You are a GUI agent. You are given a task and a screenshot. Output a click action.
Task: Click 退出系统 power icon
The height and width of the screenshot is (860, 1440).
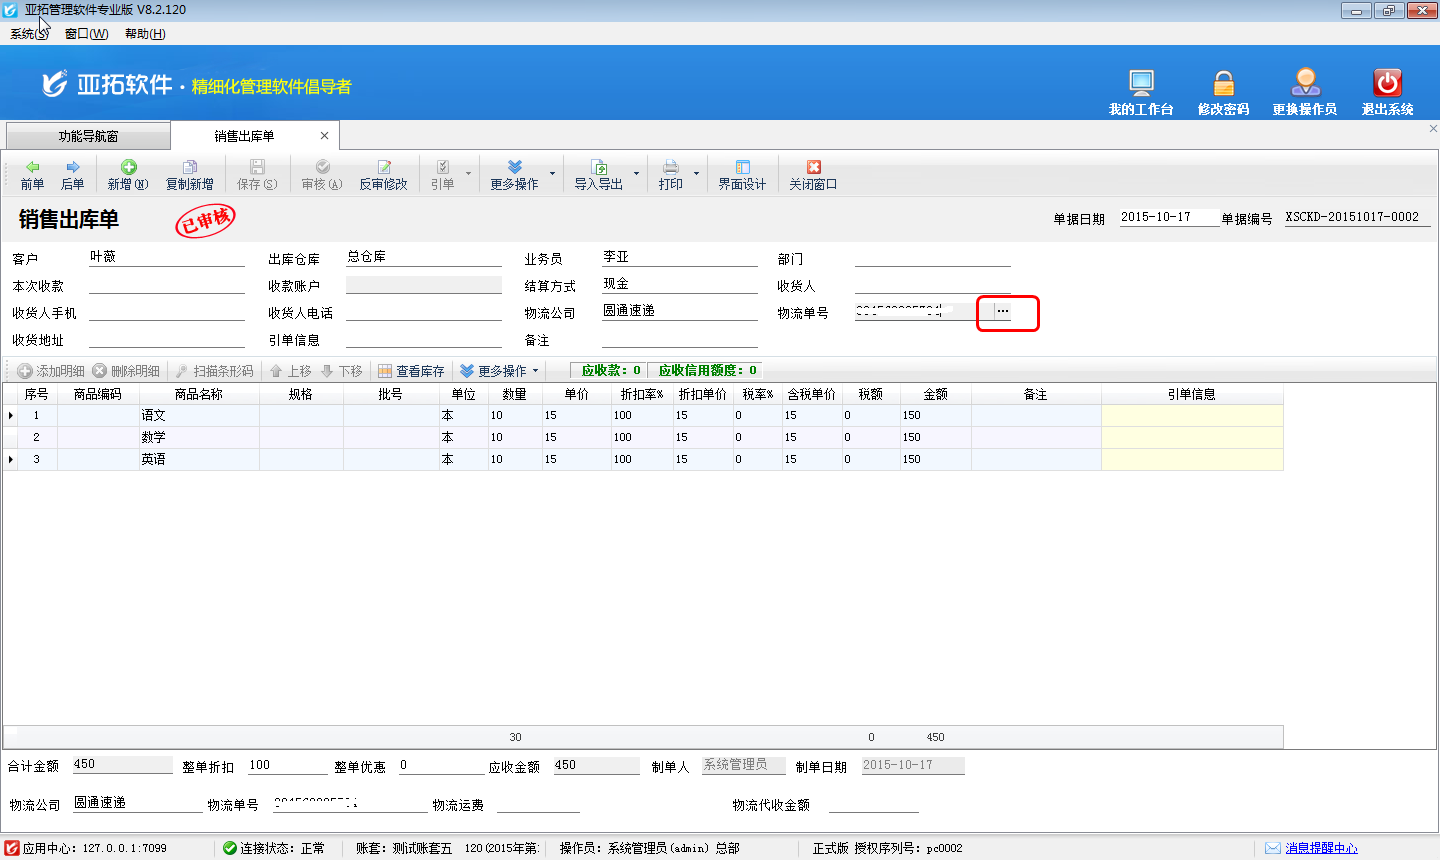pos(1387,83)
